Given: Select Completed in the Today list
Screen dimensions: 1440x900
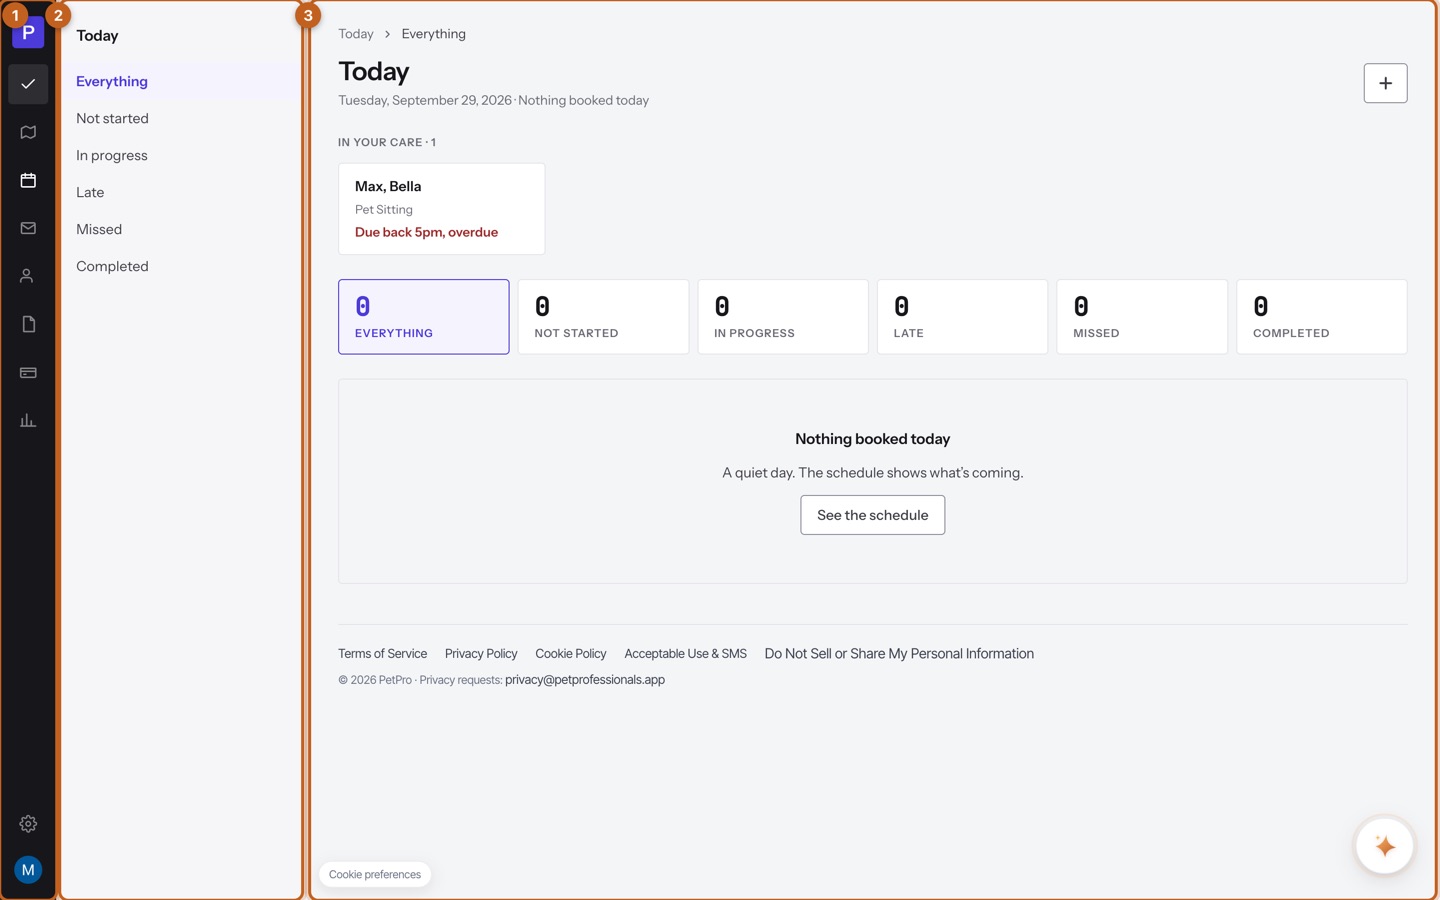Looking at the screenshot, I should [x=180, y=266].
